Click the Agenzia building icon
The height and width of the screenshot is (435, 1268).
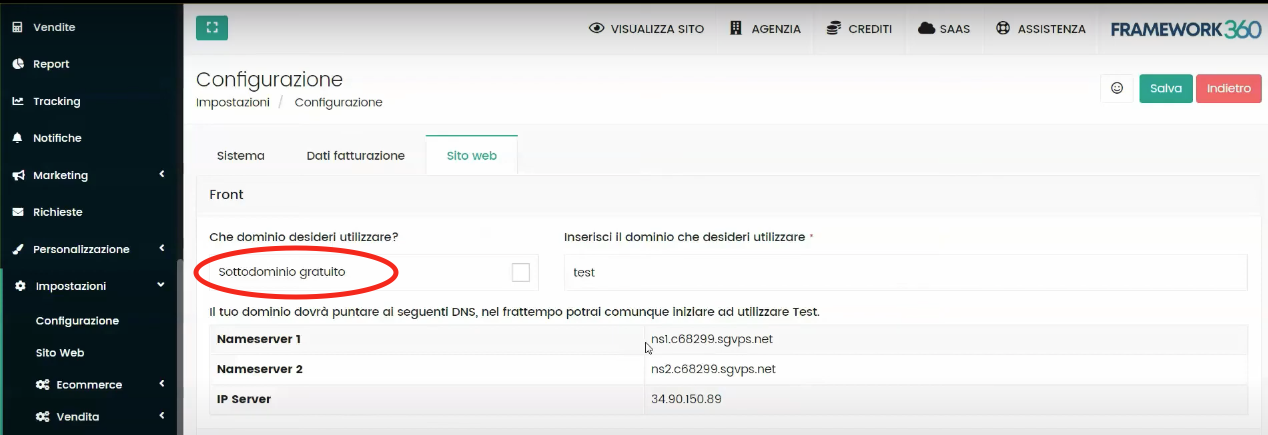[x=736, y=29]
